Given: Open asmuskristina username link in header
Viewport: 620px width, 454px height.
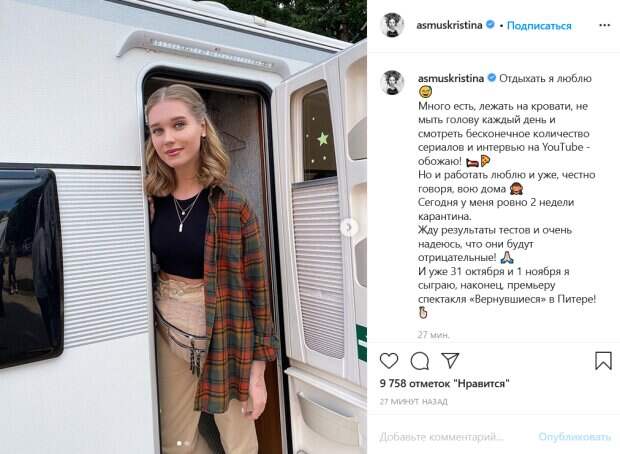Looking at the screenshot, I should pyautogui.click(x=449, y=25).
